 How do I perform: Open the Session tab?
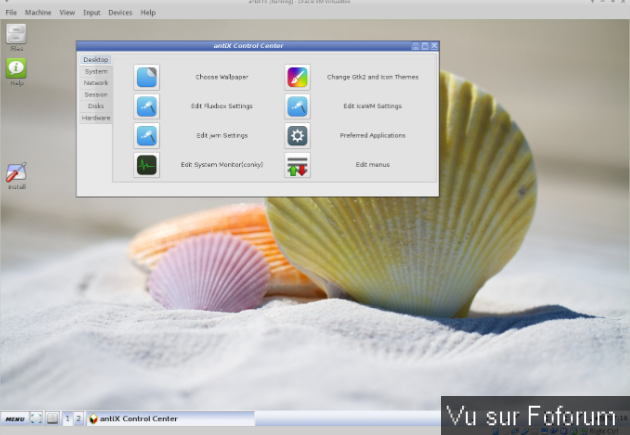point(96,94)
